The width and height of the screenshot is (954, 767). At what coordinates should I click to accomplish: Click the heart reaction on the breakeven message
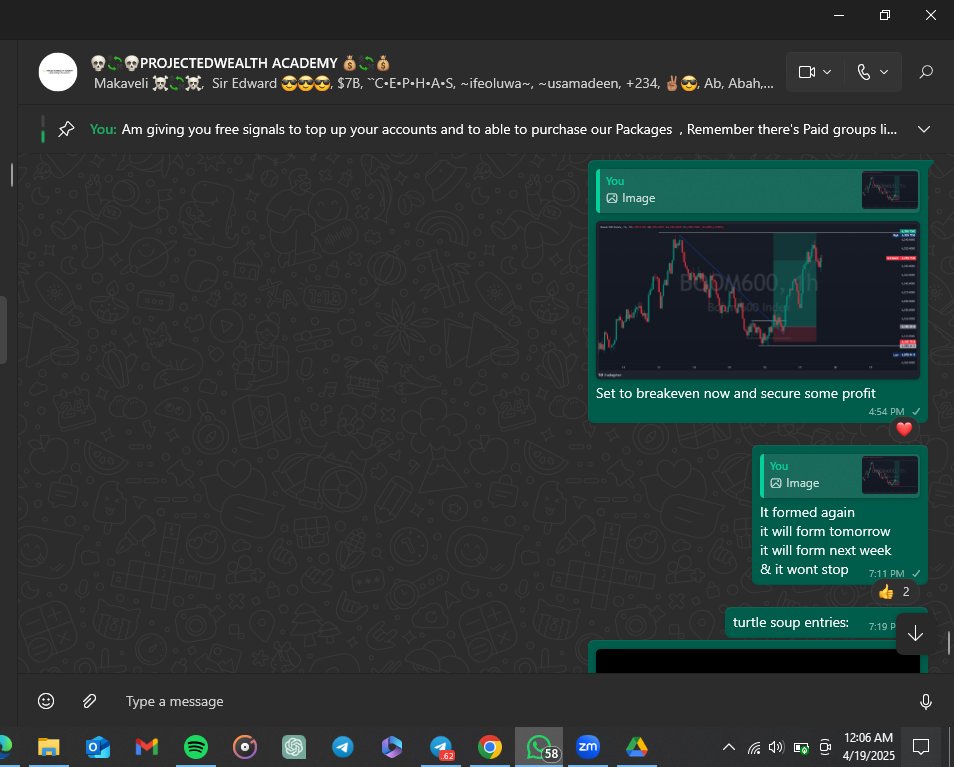(x=903, y=428)
